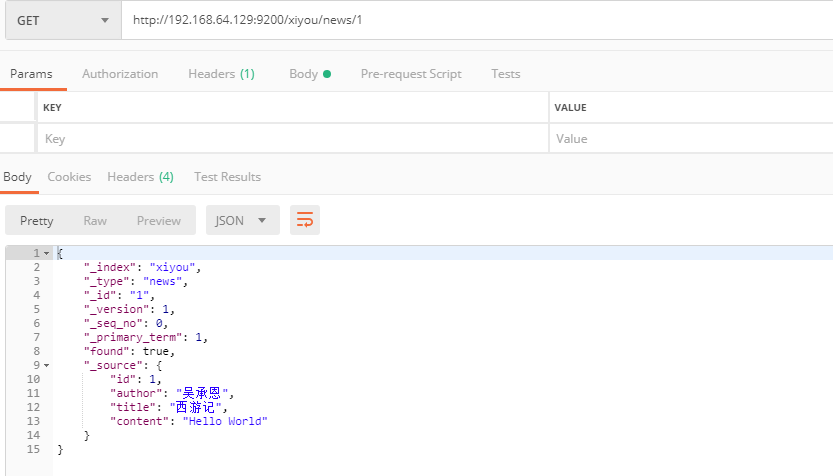
Task: Click the "found": true line
Action: 129,351
